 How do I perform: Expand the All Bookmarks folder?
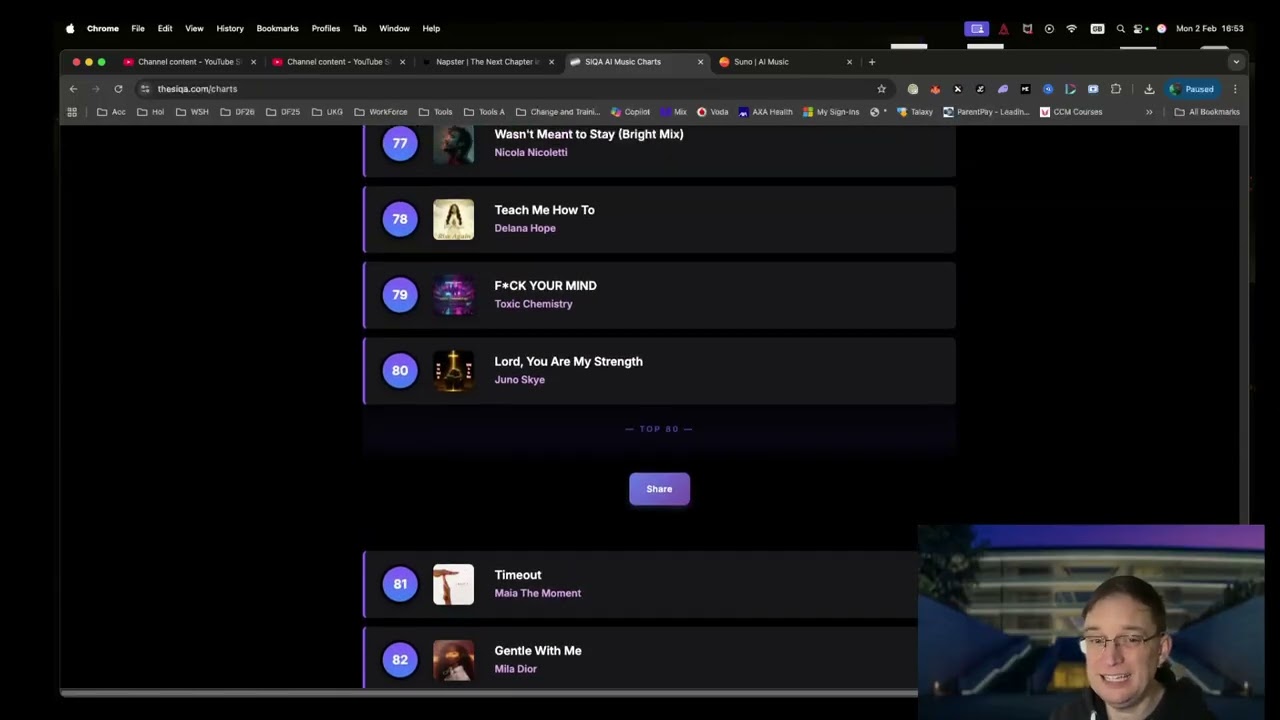pyautogui.click(x=1207, y=112)
